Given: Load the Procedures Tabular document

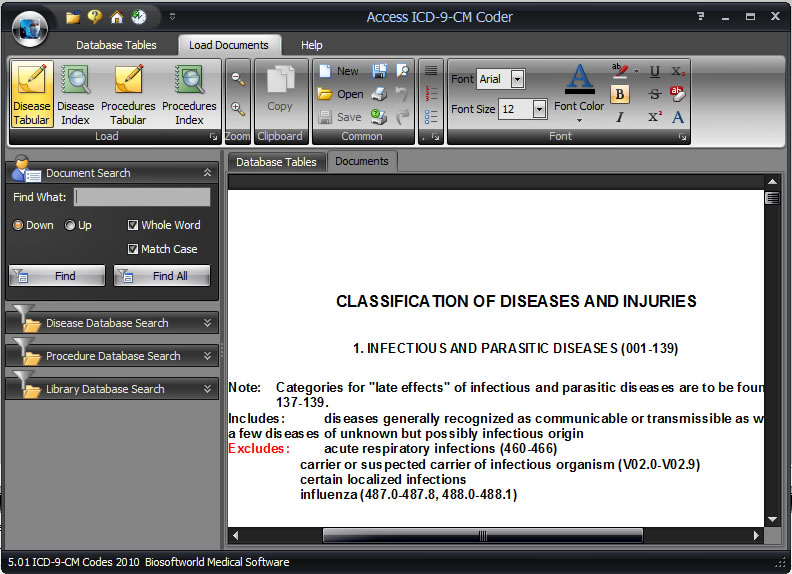Looking at the screenshot, I should (128, 94).
